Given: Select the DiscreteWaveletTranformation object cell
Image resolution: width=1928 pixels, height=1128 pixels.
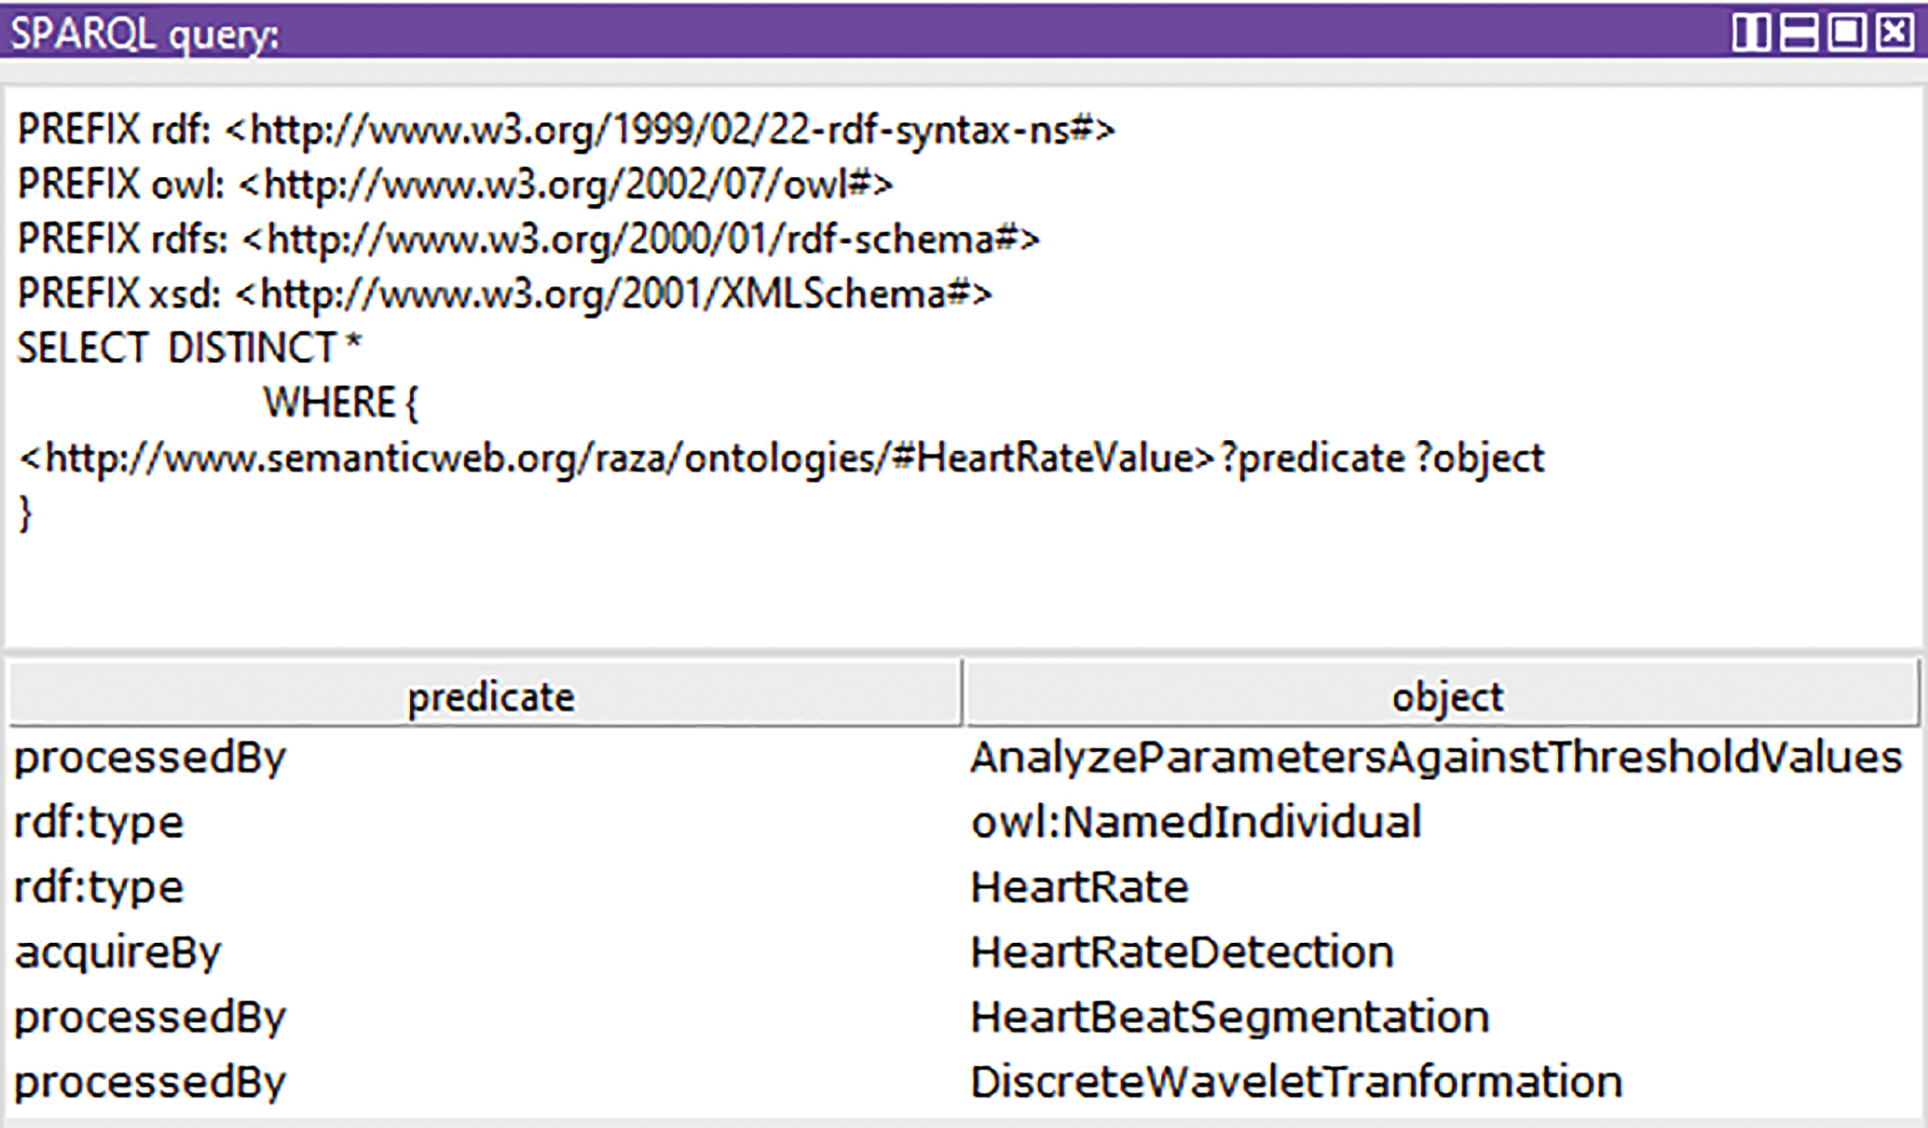Looking at the screenshot, I should 1295,1082.
